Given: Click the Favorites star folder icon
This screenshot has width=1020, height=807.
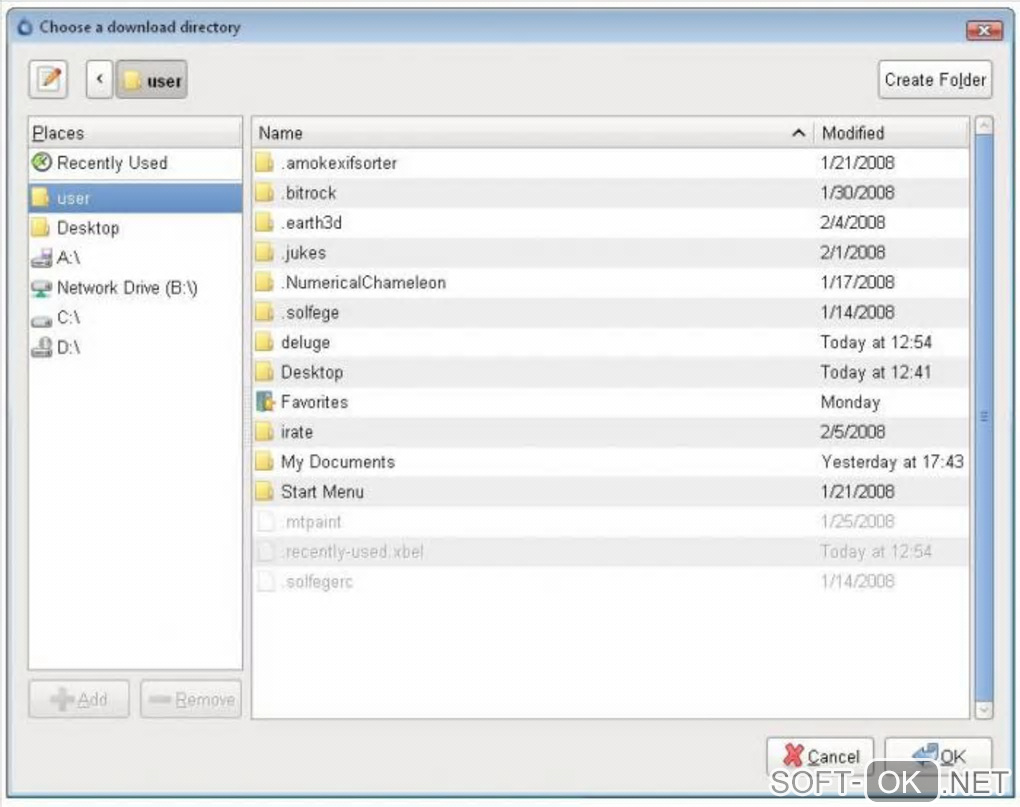Looking at the screenshot, I should [x=265, y=402].
